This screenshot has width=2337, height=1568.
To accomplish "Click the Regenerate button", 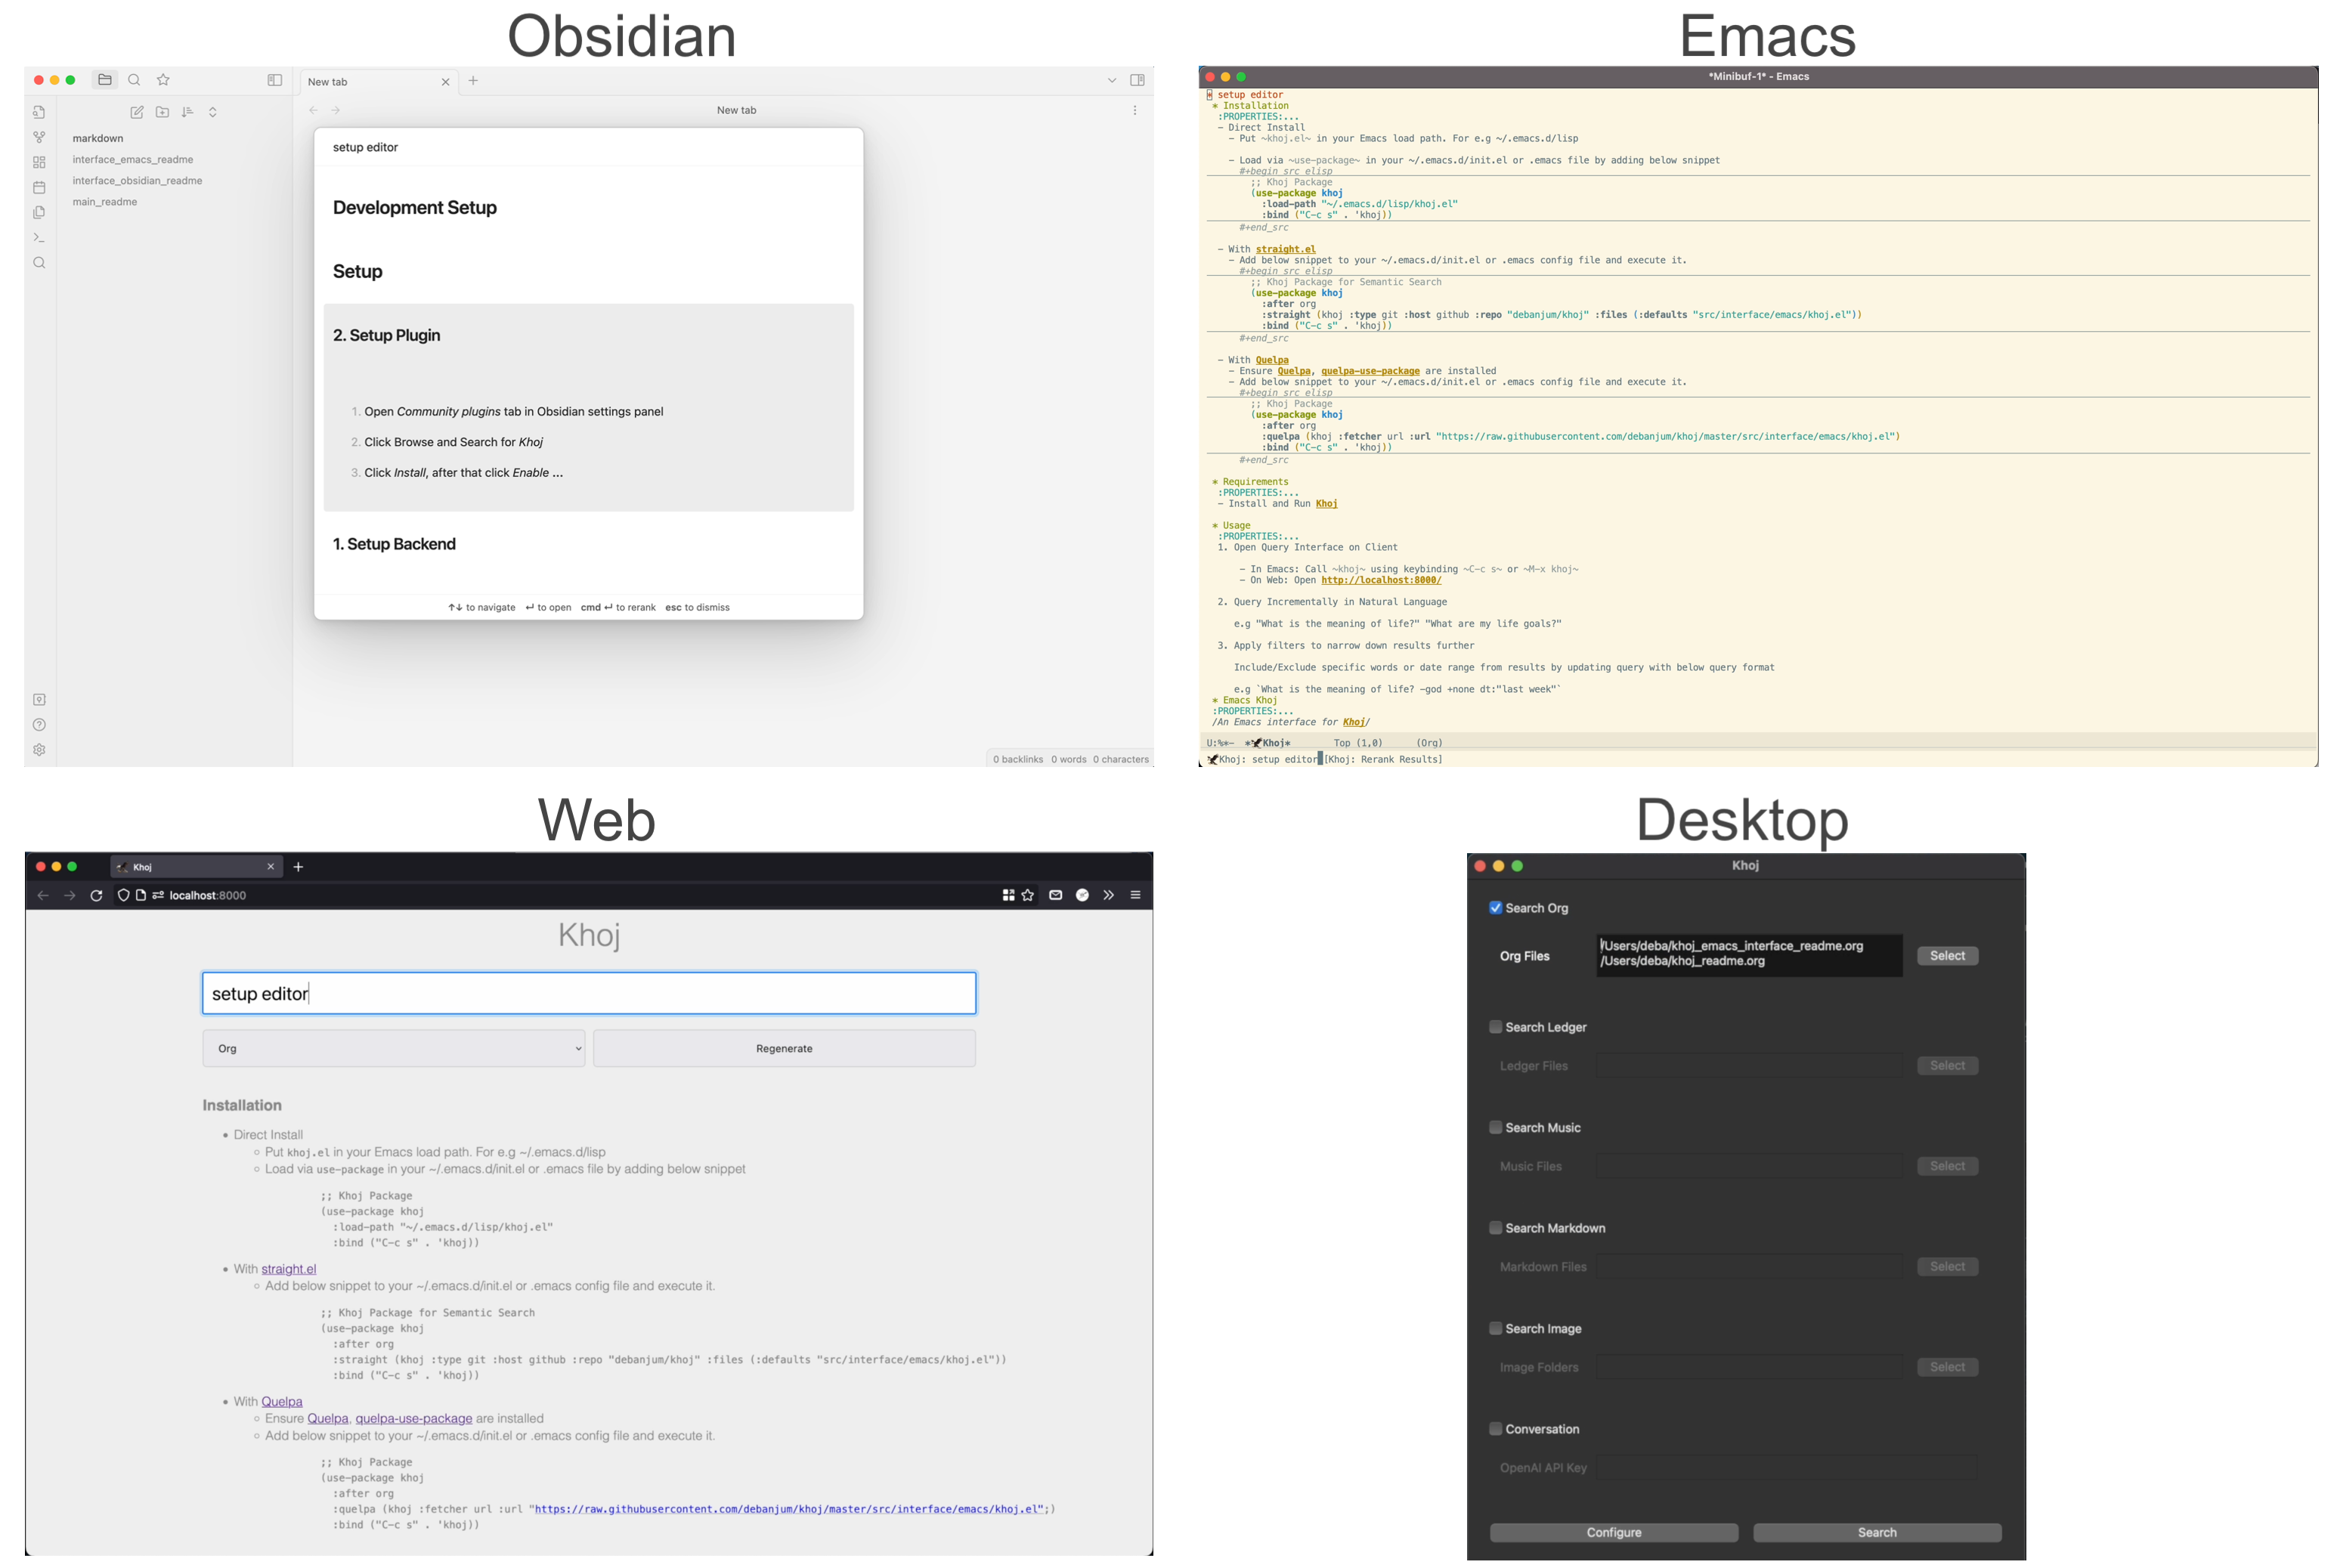I will 784,1048.
